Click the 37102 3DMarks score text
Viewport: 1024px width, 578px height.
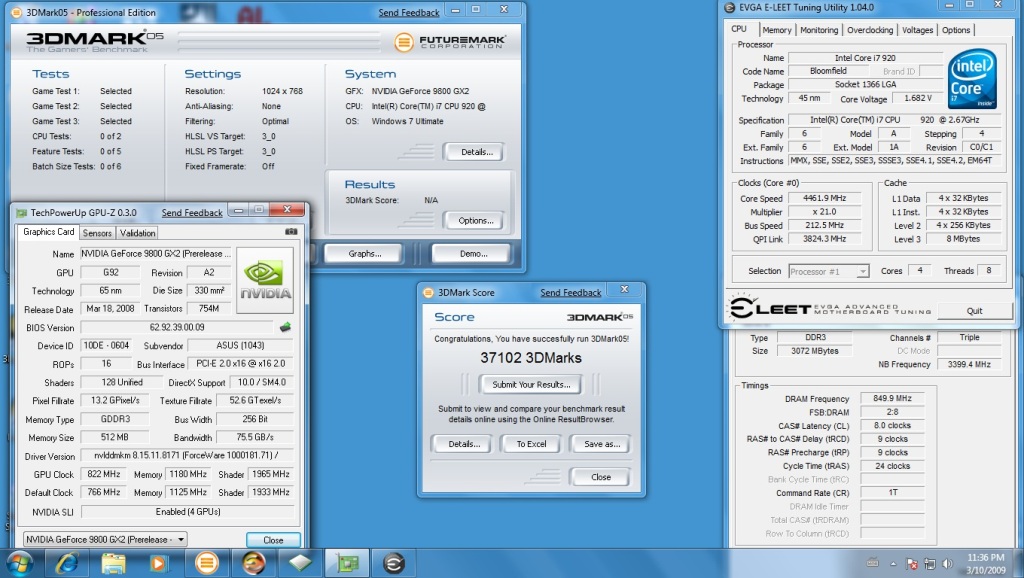[530, 358]
